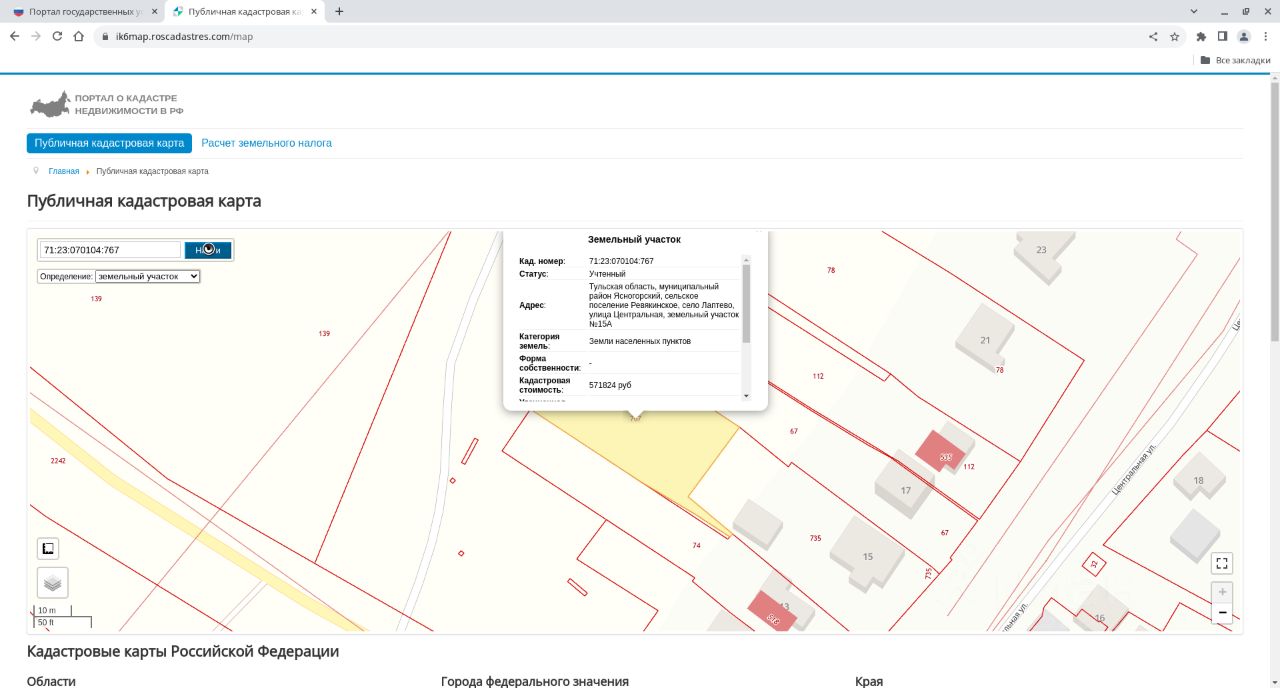Screen dimensions: 1280x688
Task: Open Расчет земельного налога menu item
Action: click(267, 143)
